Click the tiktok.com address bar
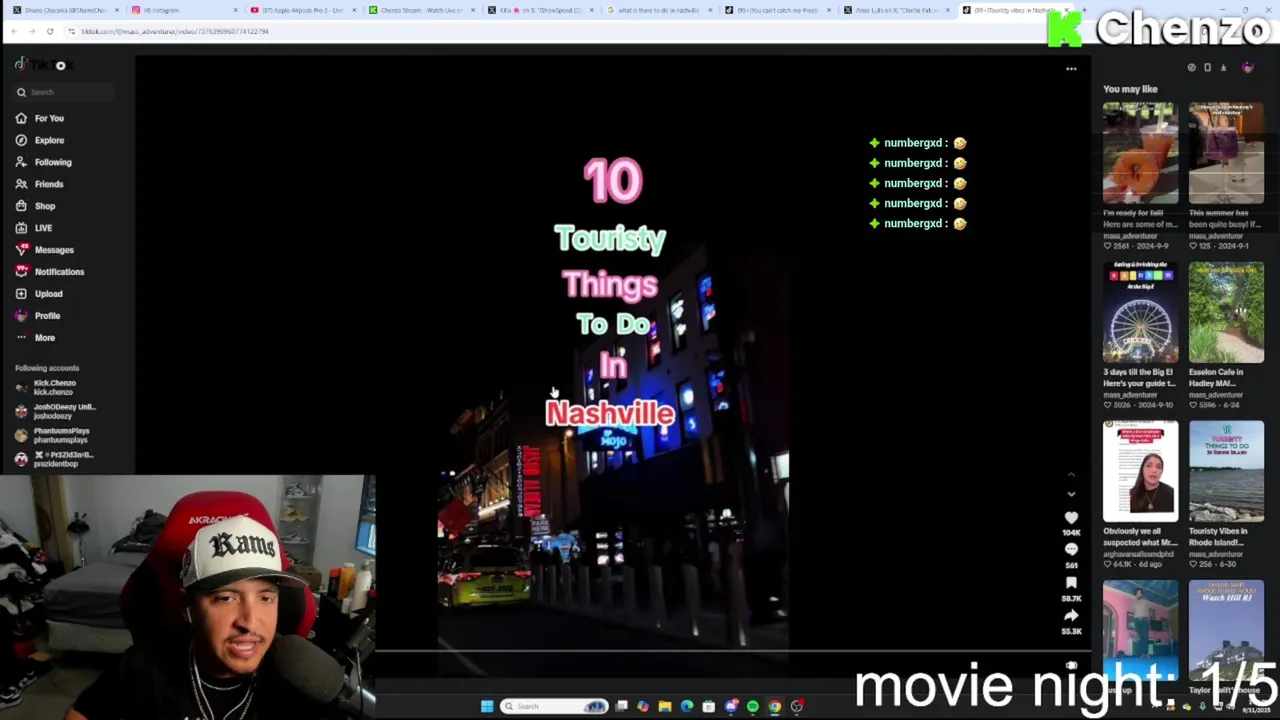 coord(560,31)
